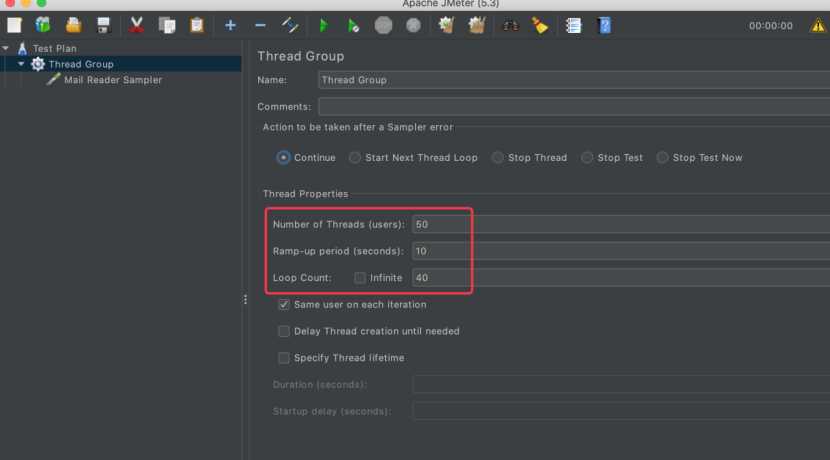
Task: Click the Stop test icon
Action: coord(383,25)
